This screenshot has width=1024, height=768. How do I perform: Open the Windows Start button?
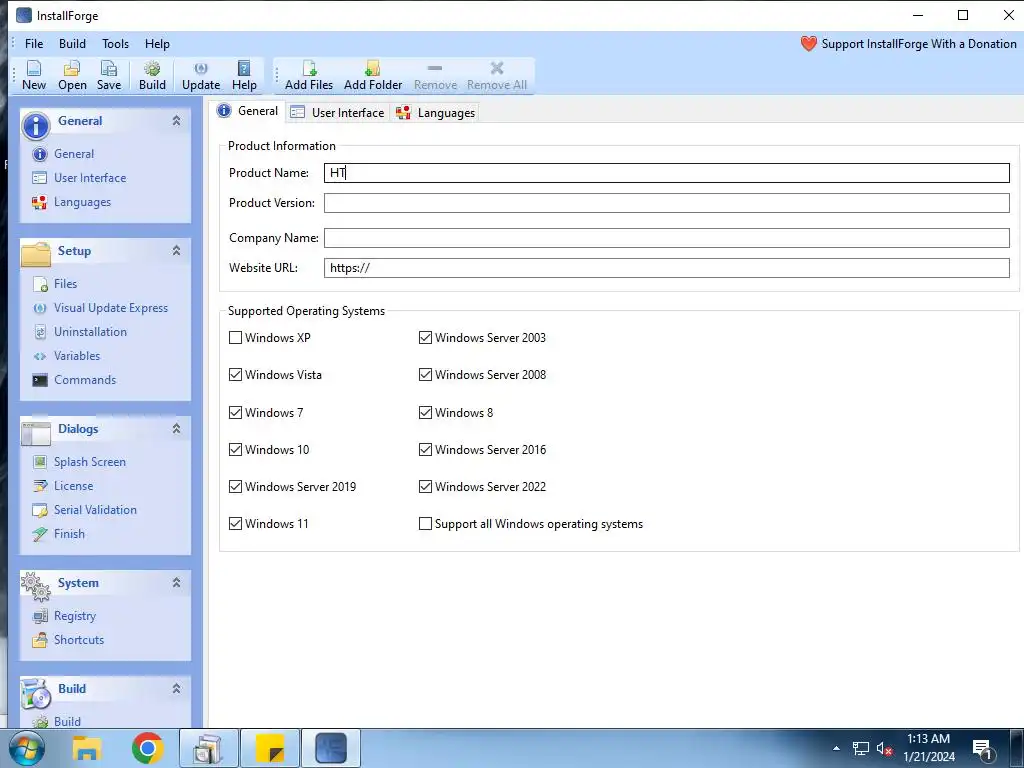[25, 748]
